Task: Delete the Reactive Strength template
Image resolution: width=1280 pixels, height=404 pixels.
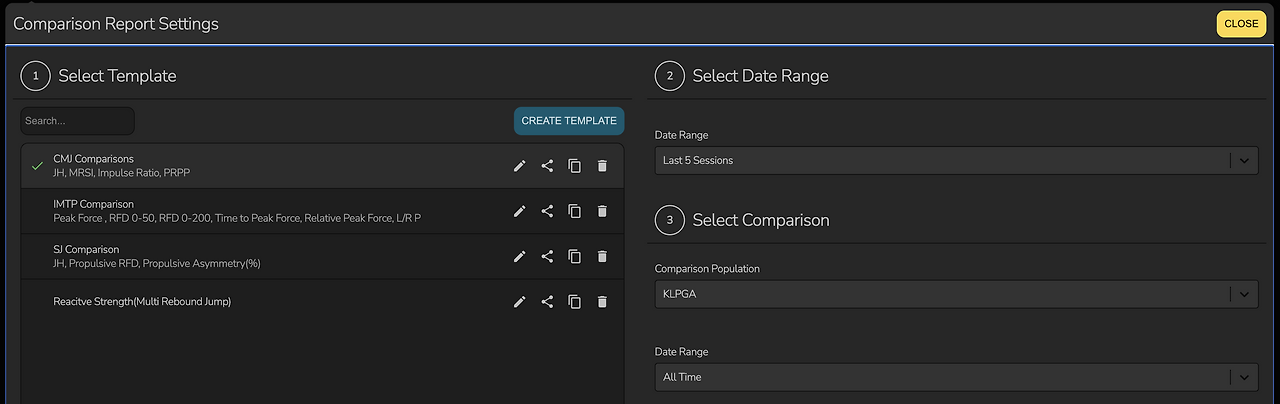Action: 602,301
